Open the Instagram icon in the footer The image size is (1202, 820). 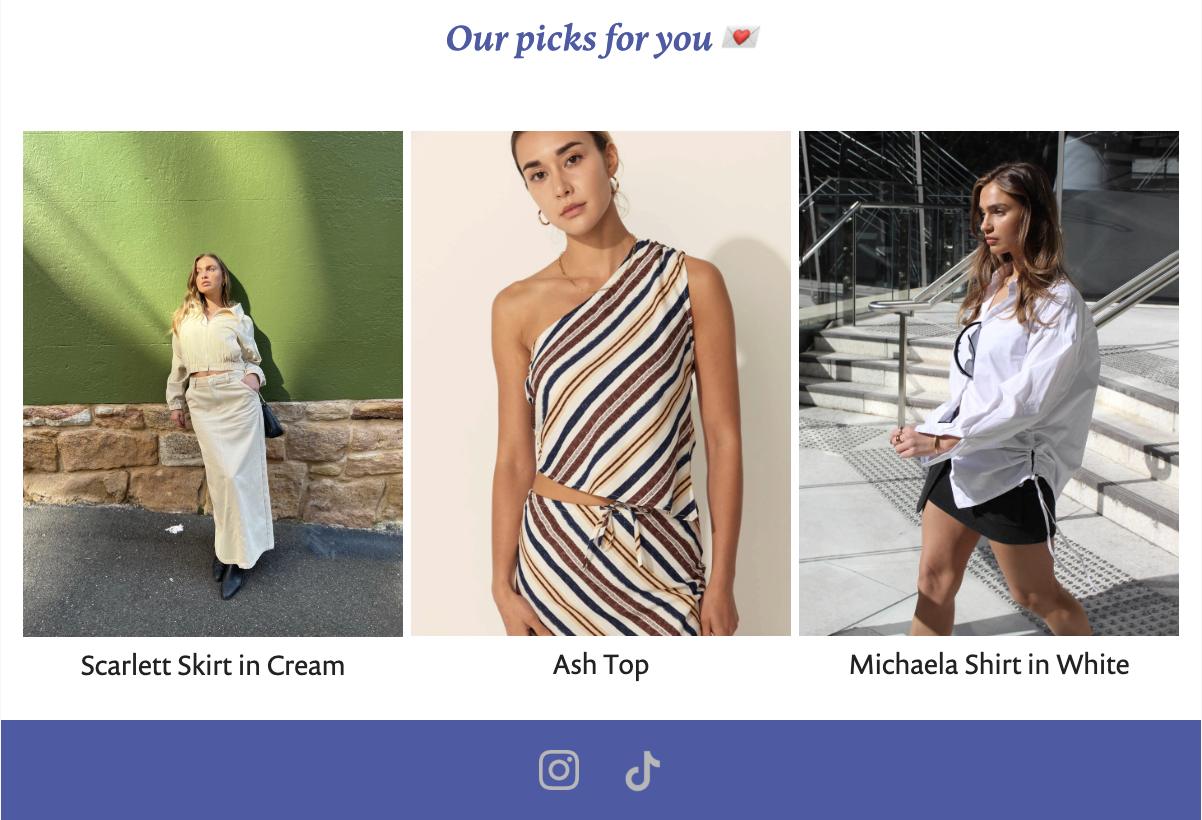[x=559, y=770]
